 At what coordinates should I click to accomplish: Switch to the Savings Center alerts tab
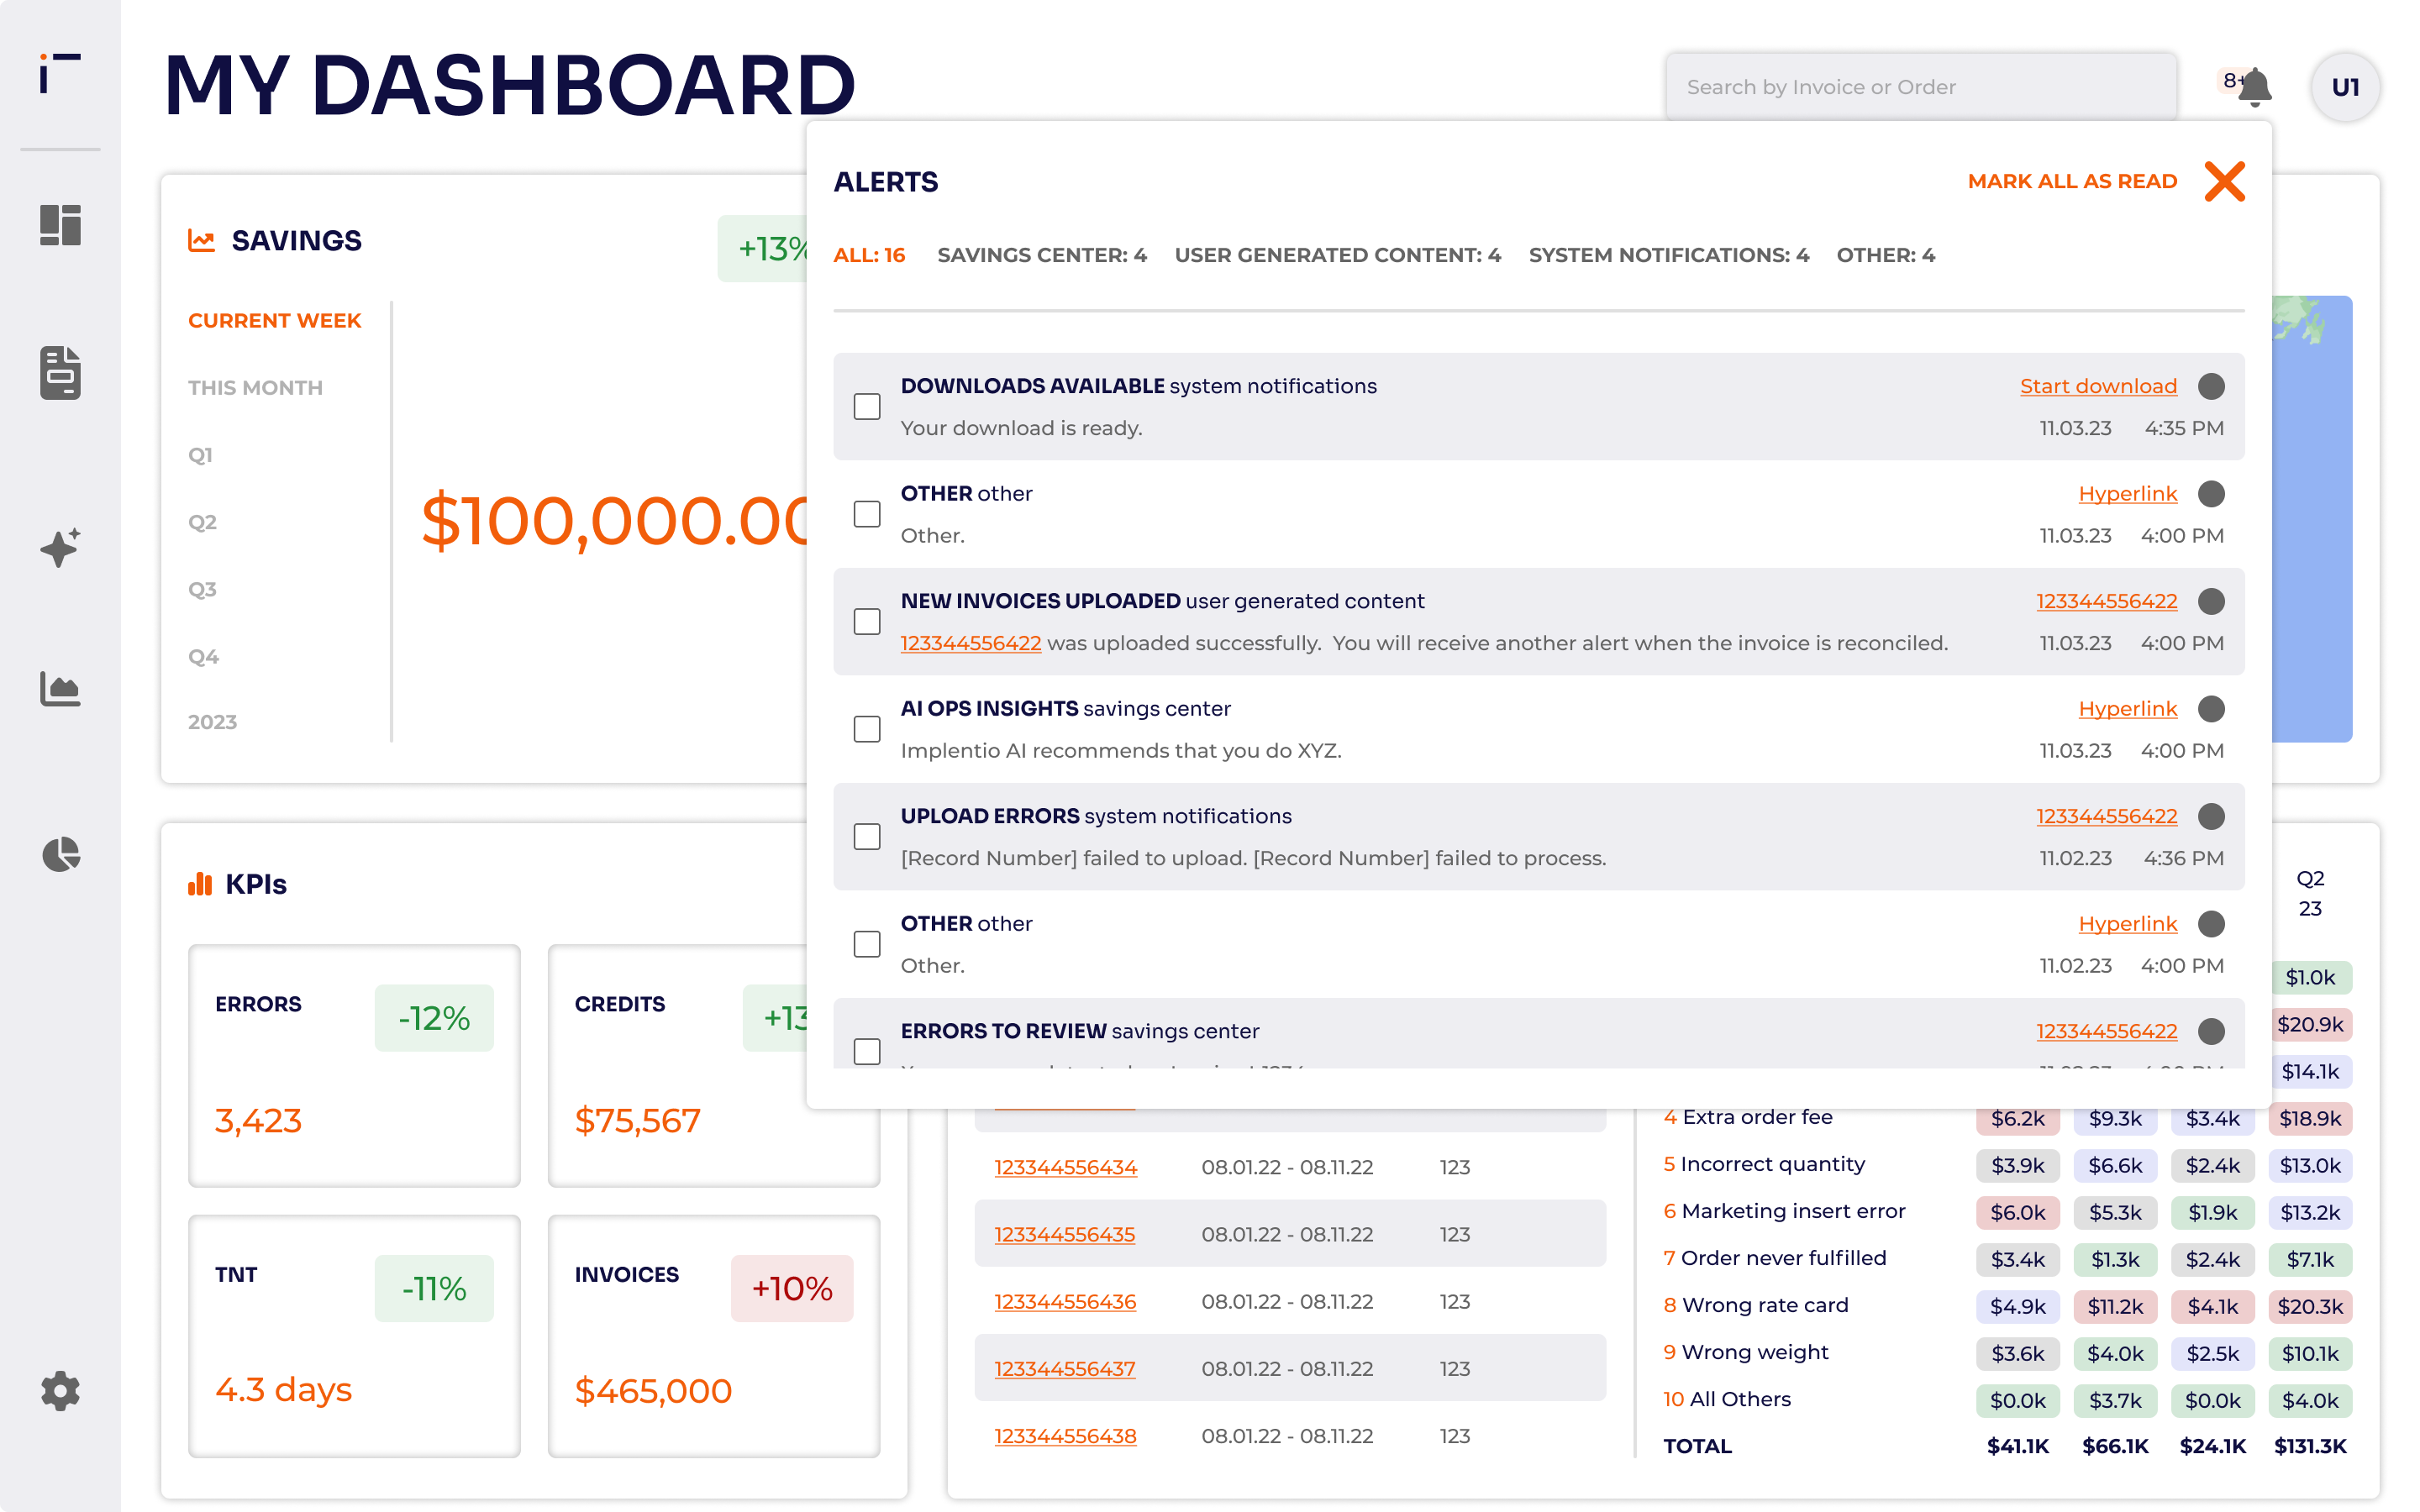[x=1041, y=255]
